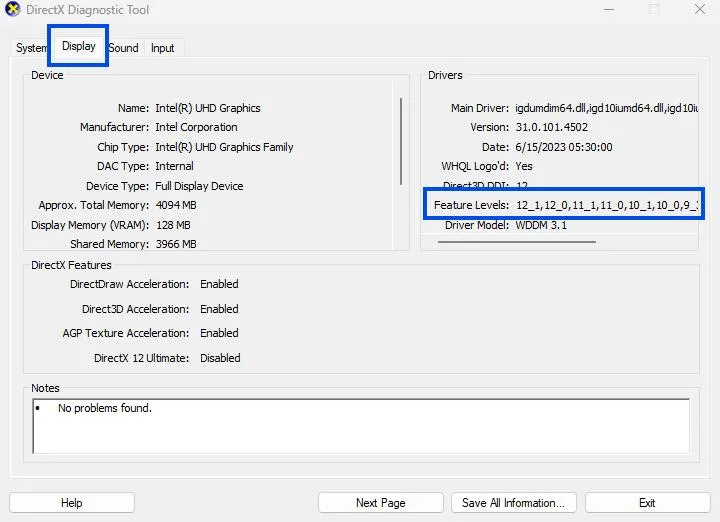This screenshot has height=522, width=720.
Task: Click the DirectX Diagnostic Tool title icon
Action: 13,9
